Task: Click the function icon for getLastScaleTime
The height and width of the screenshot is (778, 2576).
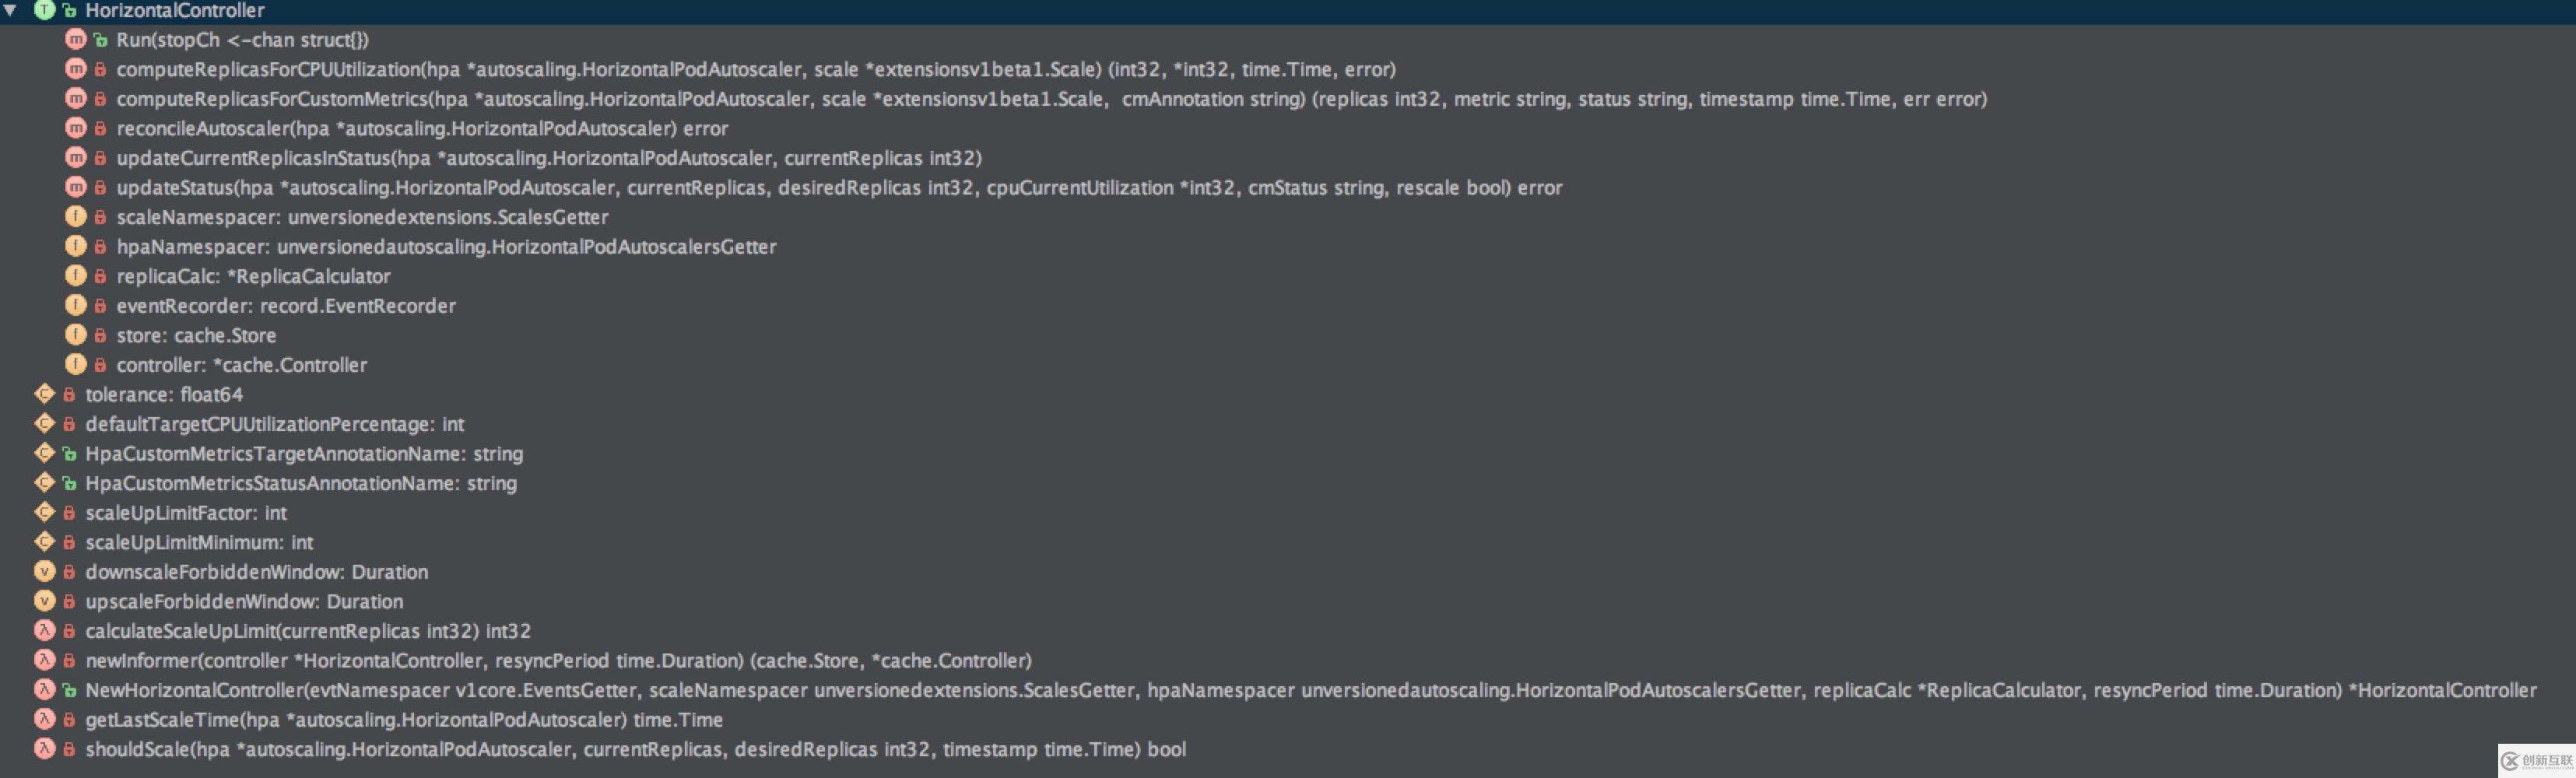Action: [44, 718]
